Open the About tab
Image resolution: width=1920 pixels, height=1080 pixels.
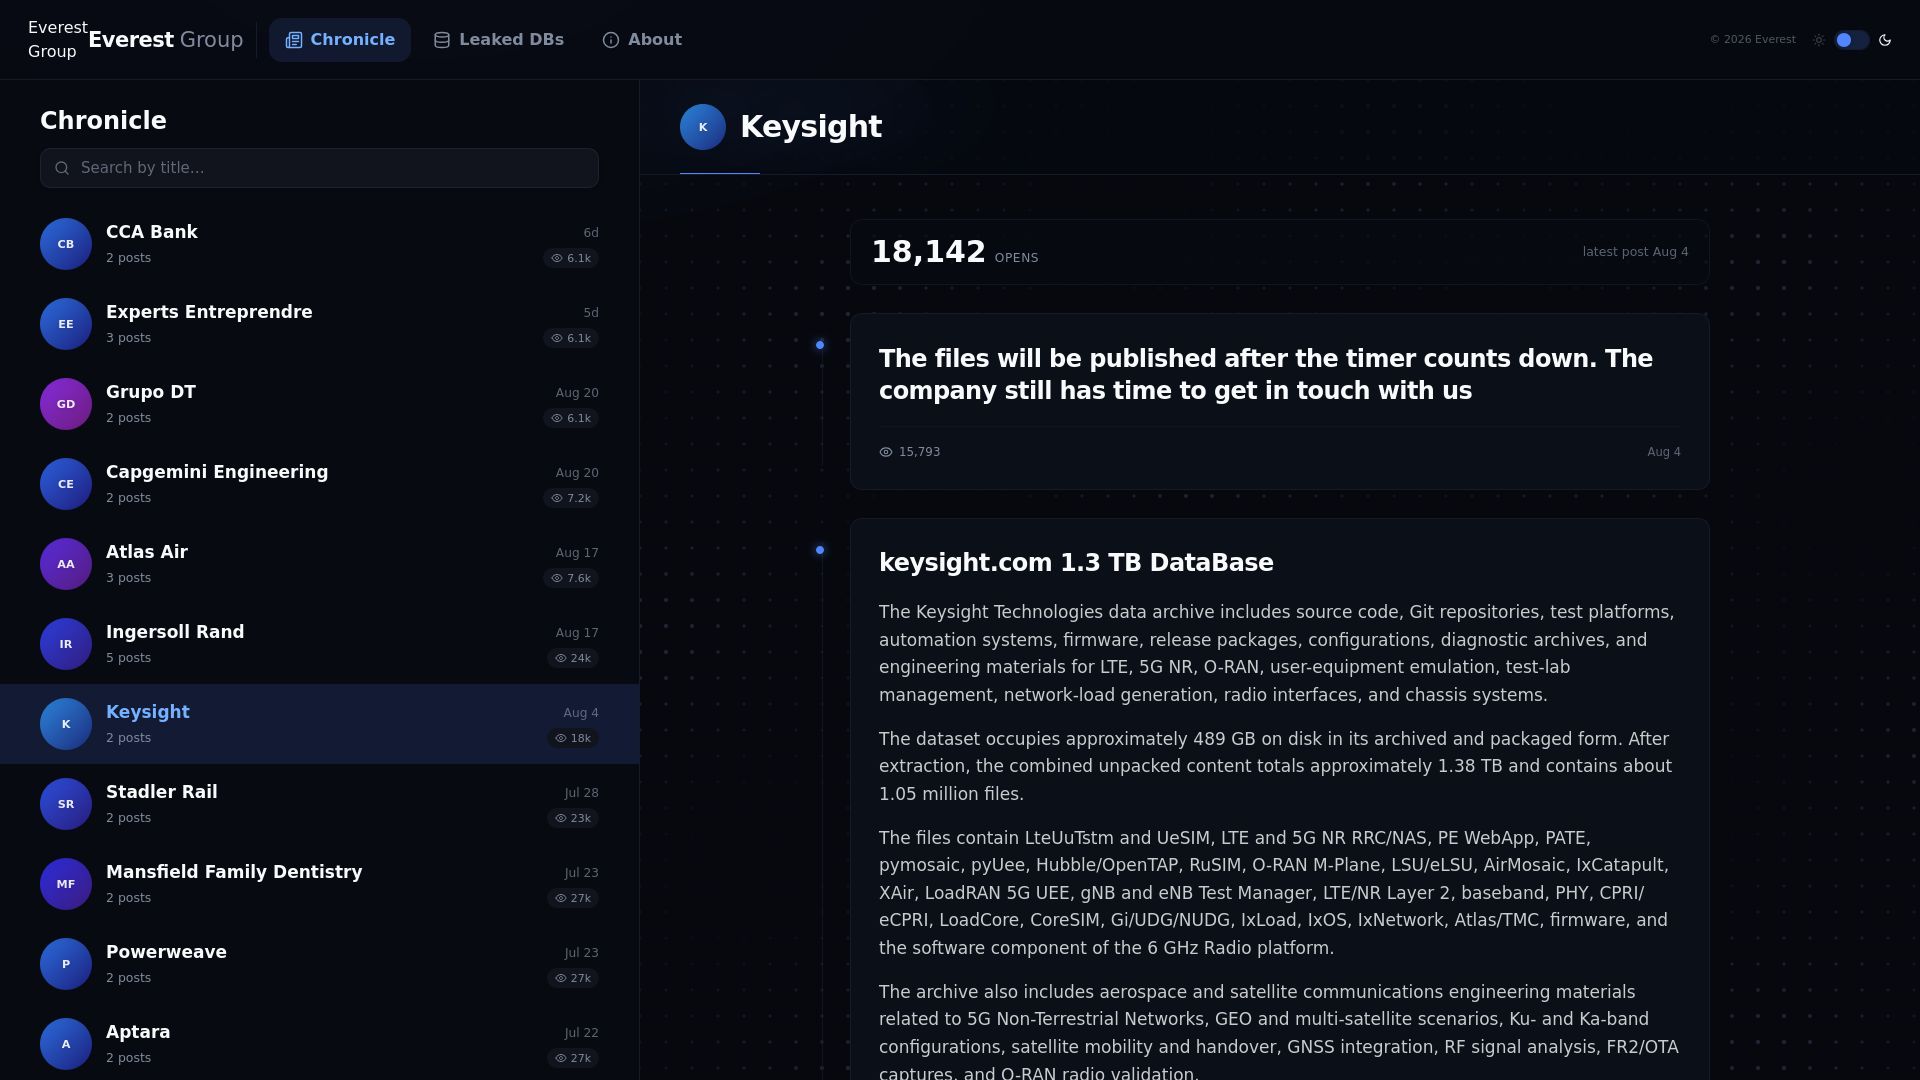[642, 40]
